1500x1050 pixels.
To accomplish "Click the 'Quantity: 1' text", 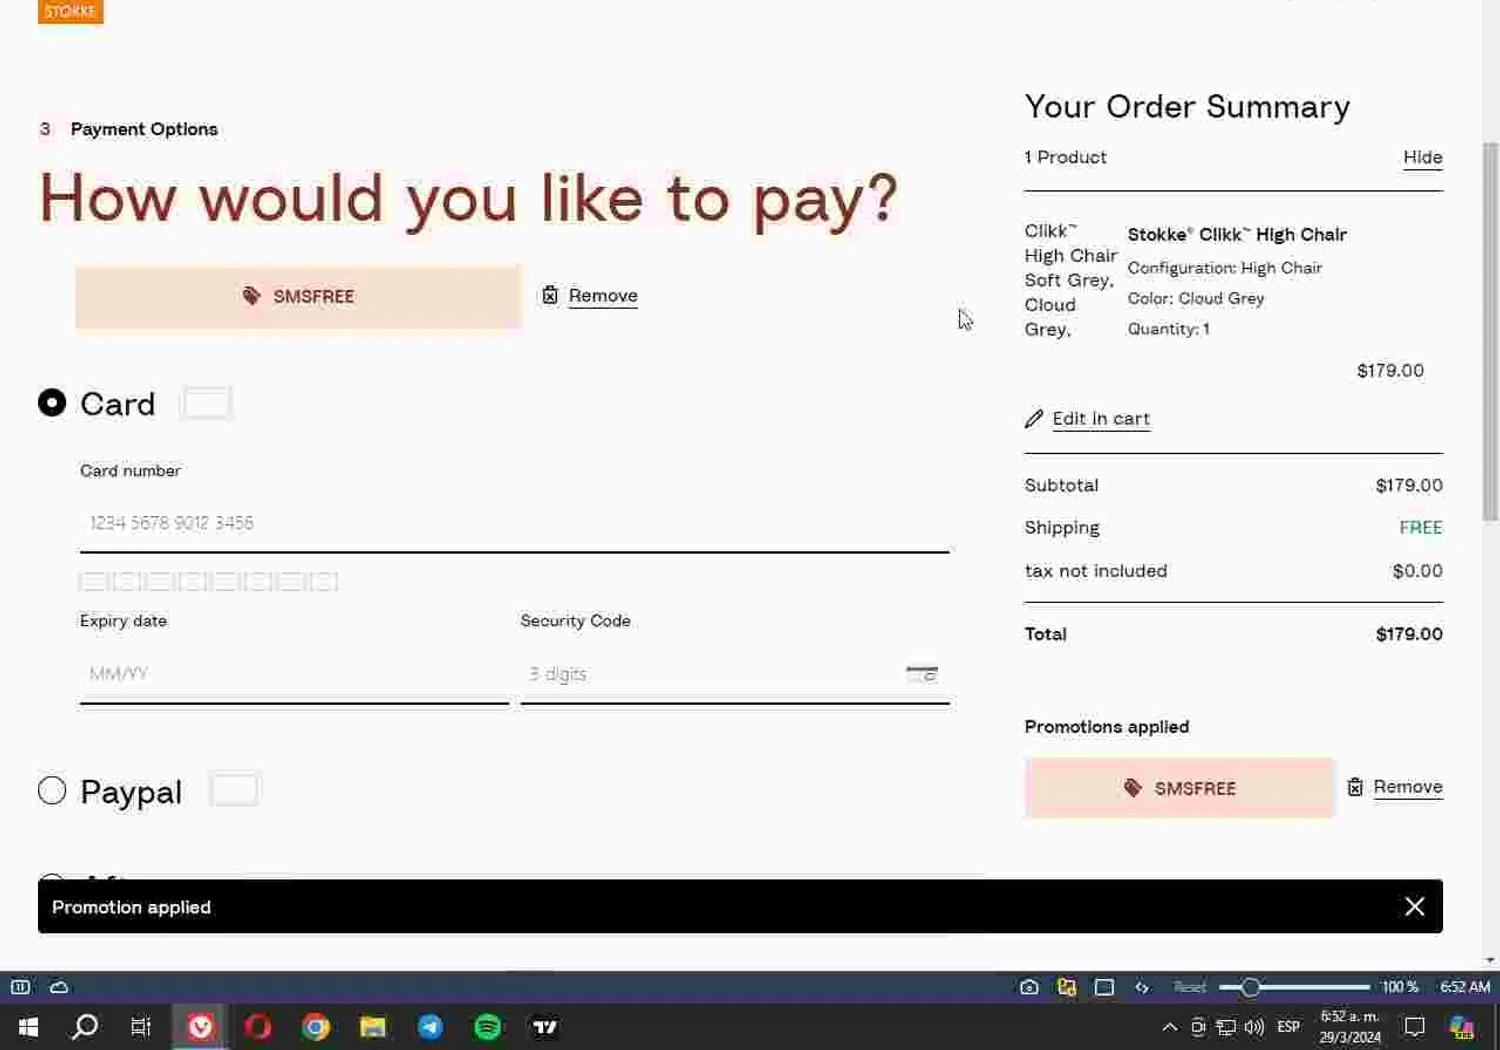I will (1169, 329).
